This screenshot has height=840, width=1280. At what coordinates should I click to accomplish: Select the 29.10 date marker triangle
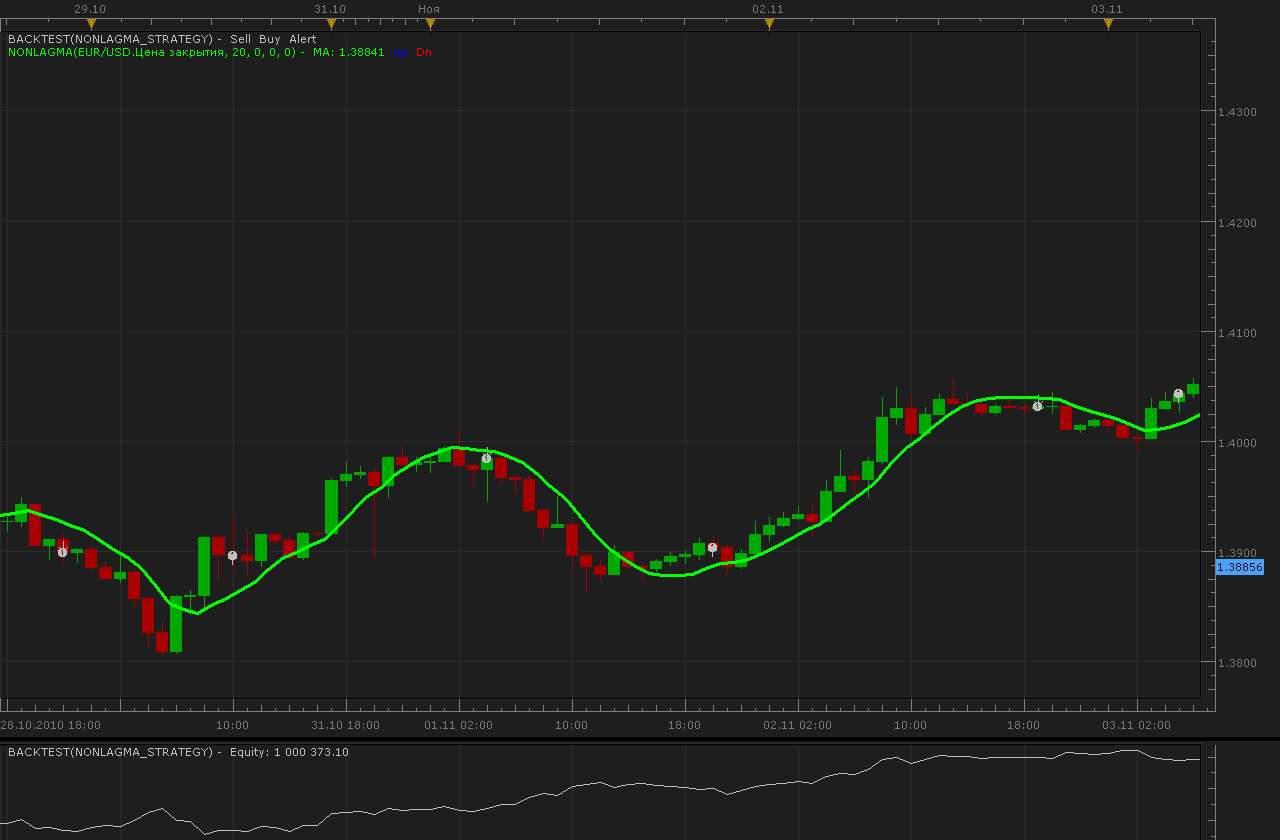pos(91,23)
